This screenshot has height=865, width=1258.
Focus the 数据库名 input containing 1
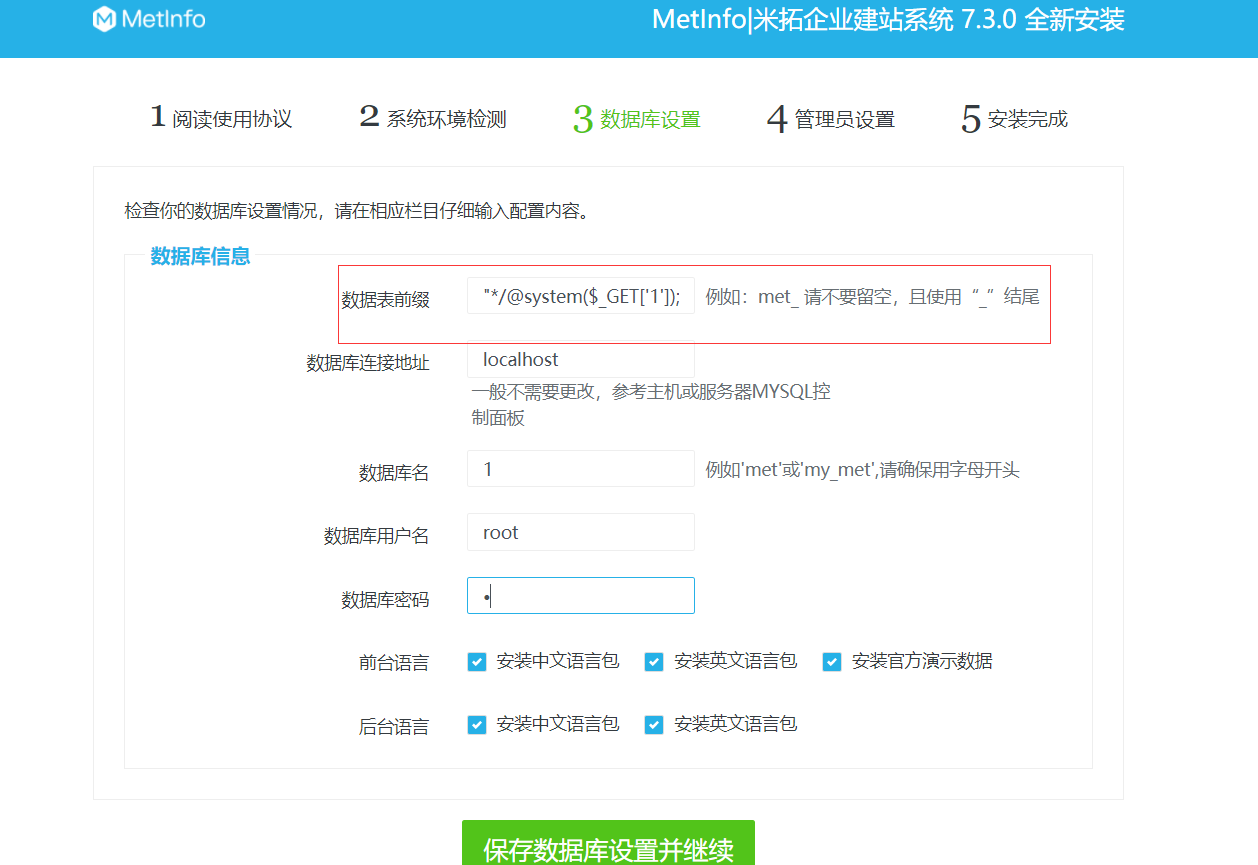pos(580,468)
